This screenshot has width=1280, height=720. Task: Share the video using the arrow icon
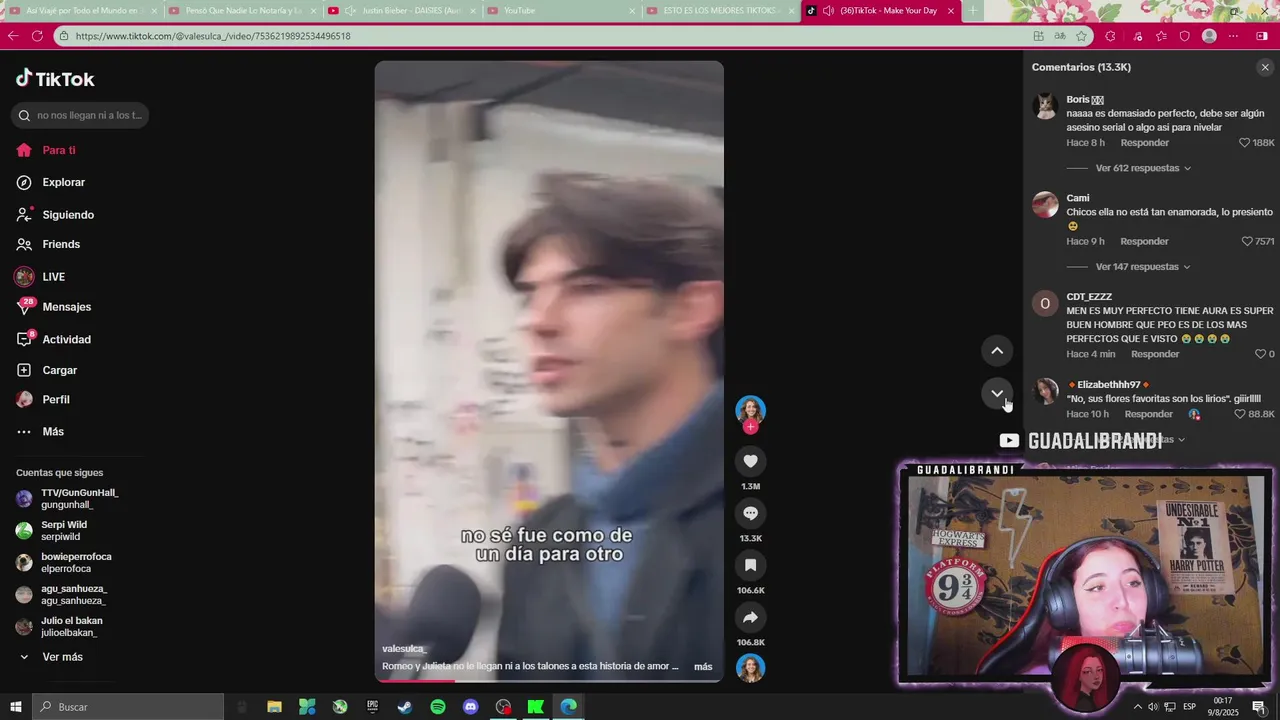(x=750, y=617)
